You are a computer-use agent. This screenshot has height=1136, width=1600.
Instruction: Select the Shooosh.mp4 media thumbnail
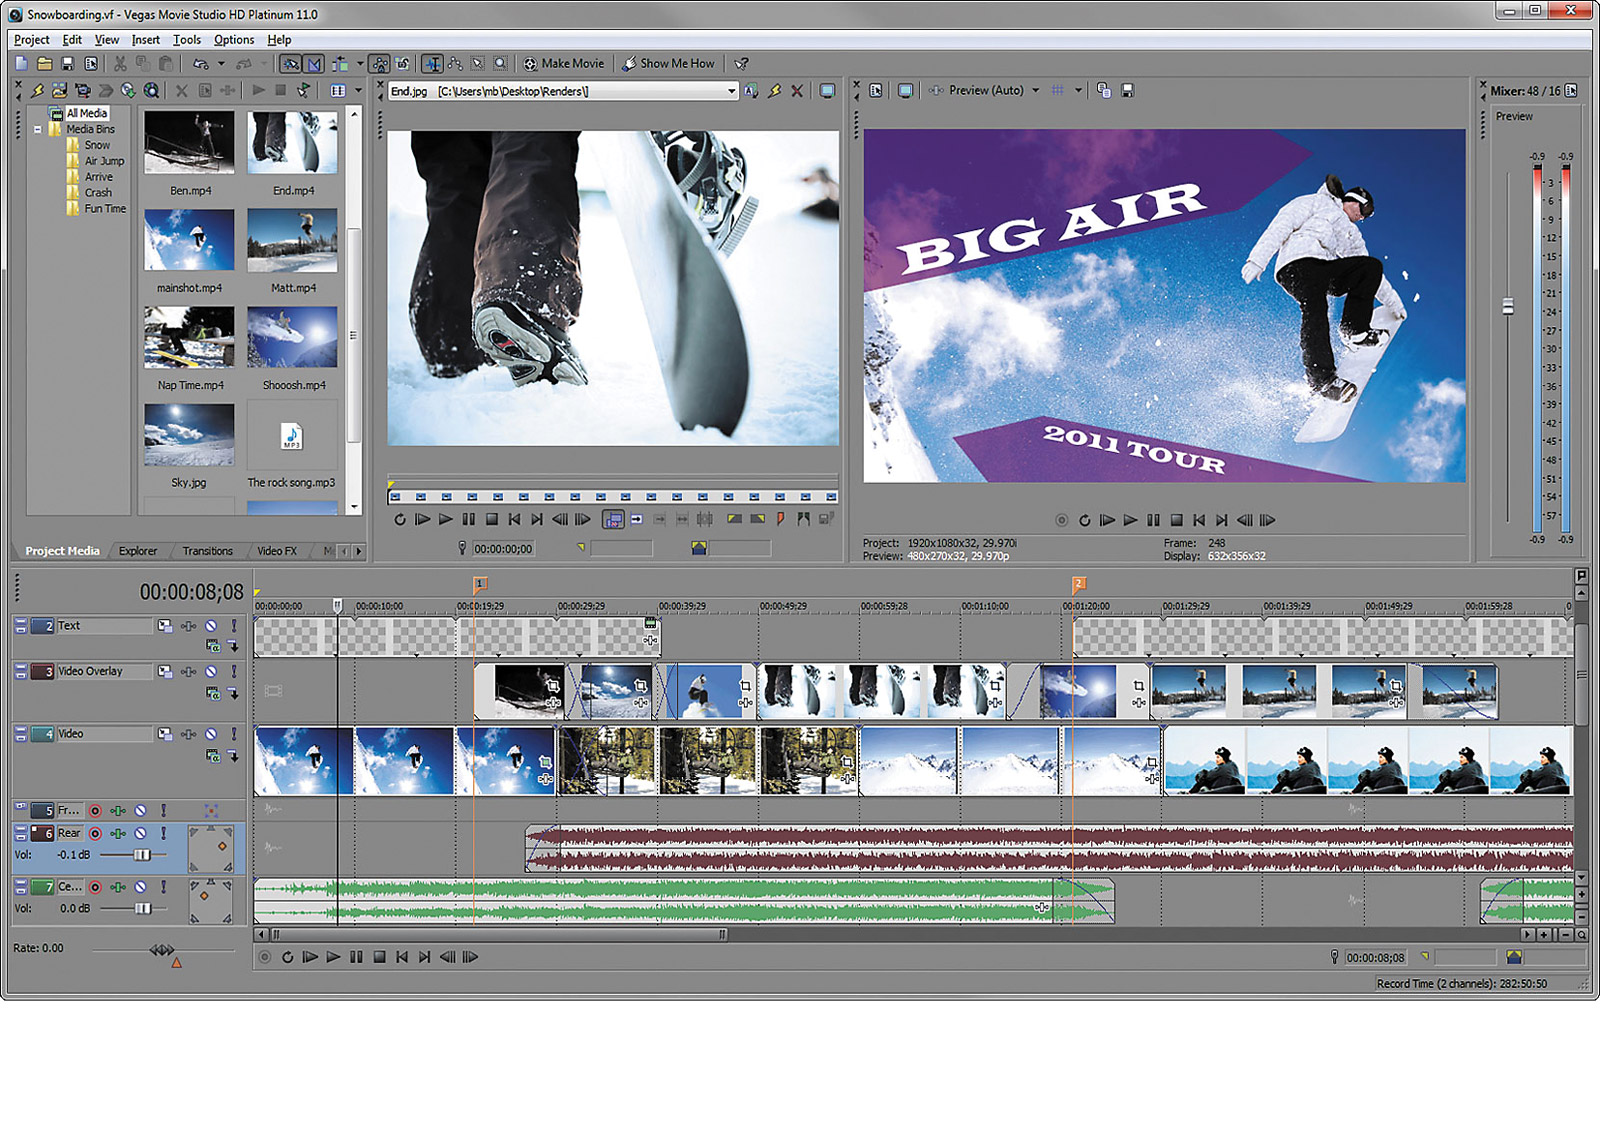click(292, 337)
